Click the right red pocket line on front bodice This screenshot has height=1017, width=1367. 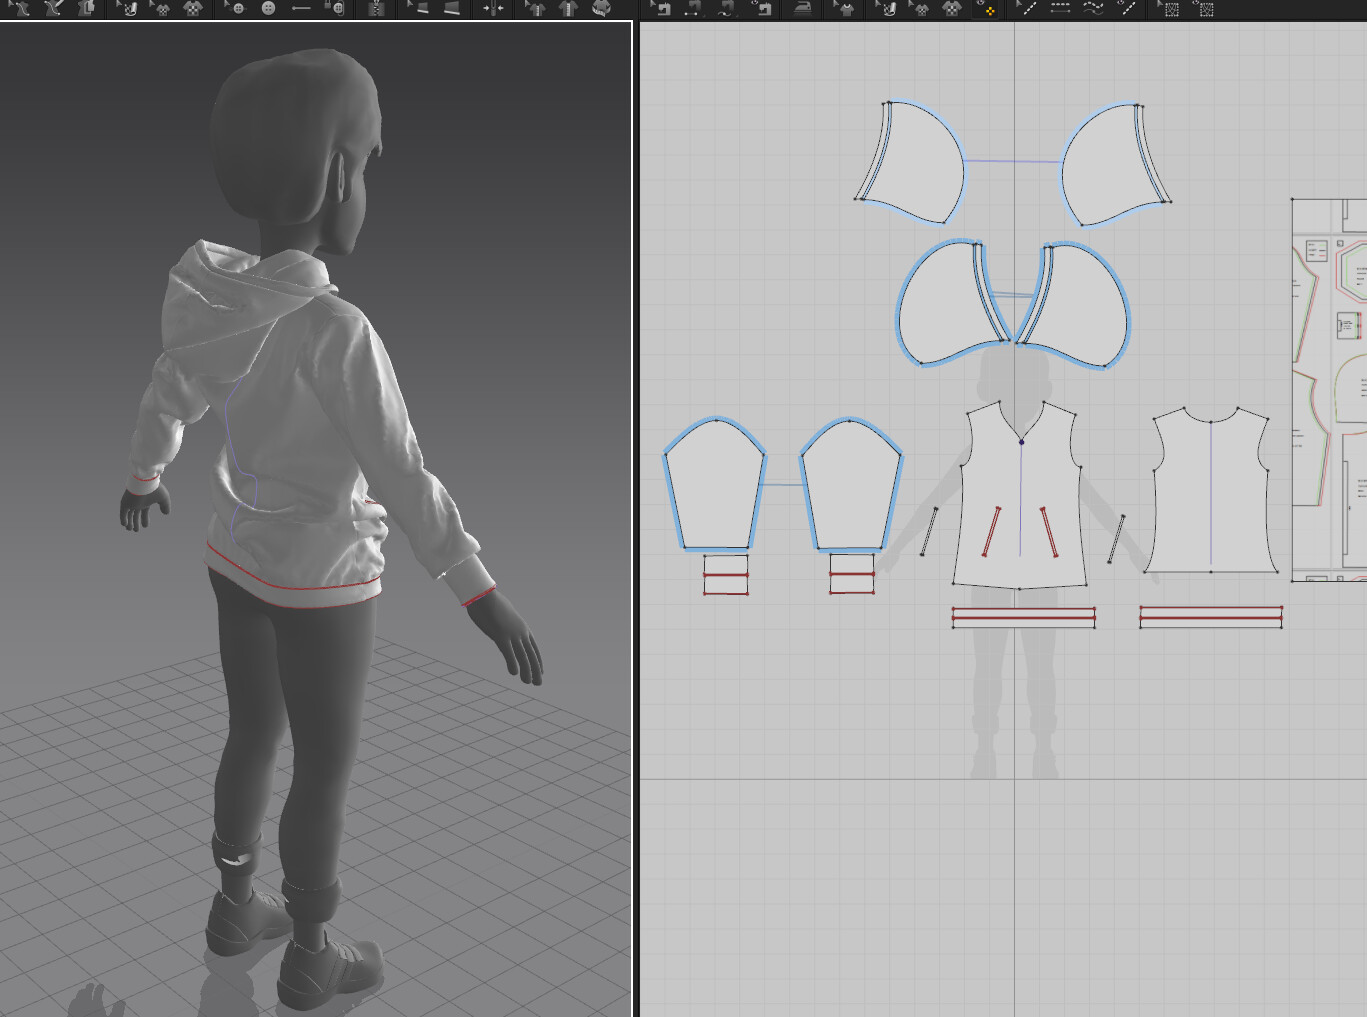(1049, 532)
